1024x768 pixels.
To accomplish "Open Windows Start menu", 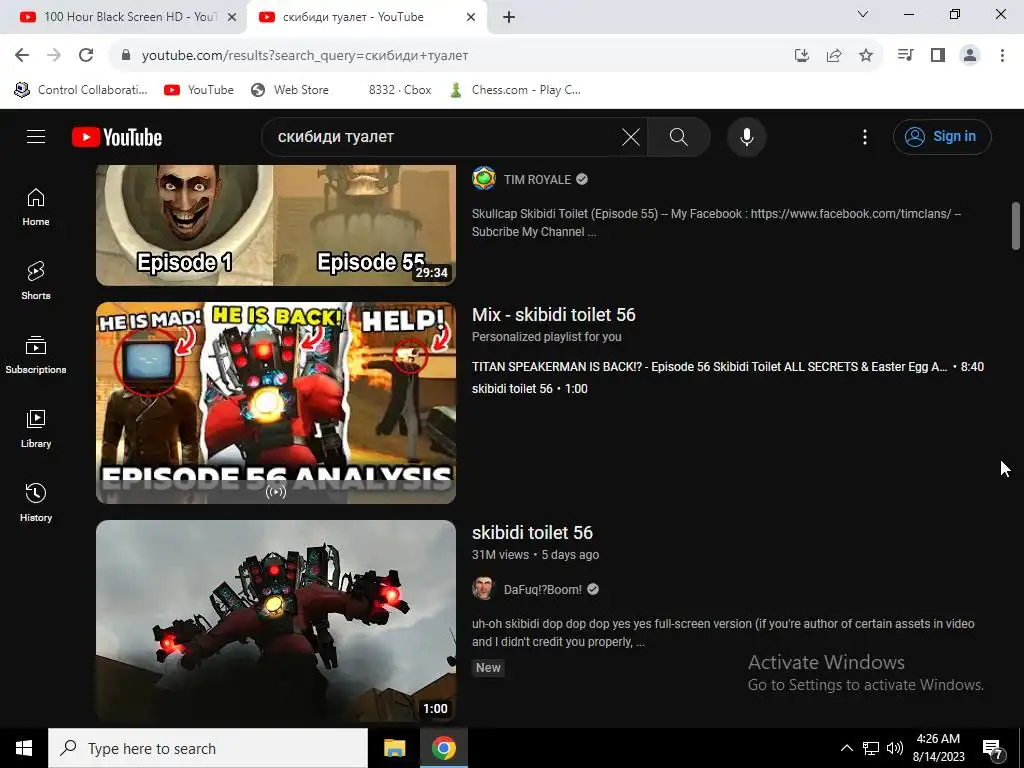I will point(24,748).
